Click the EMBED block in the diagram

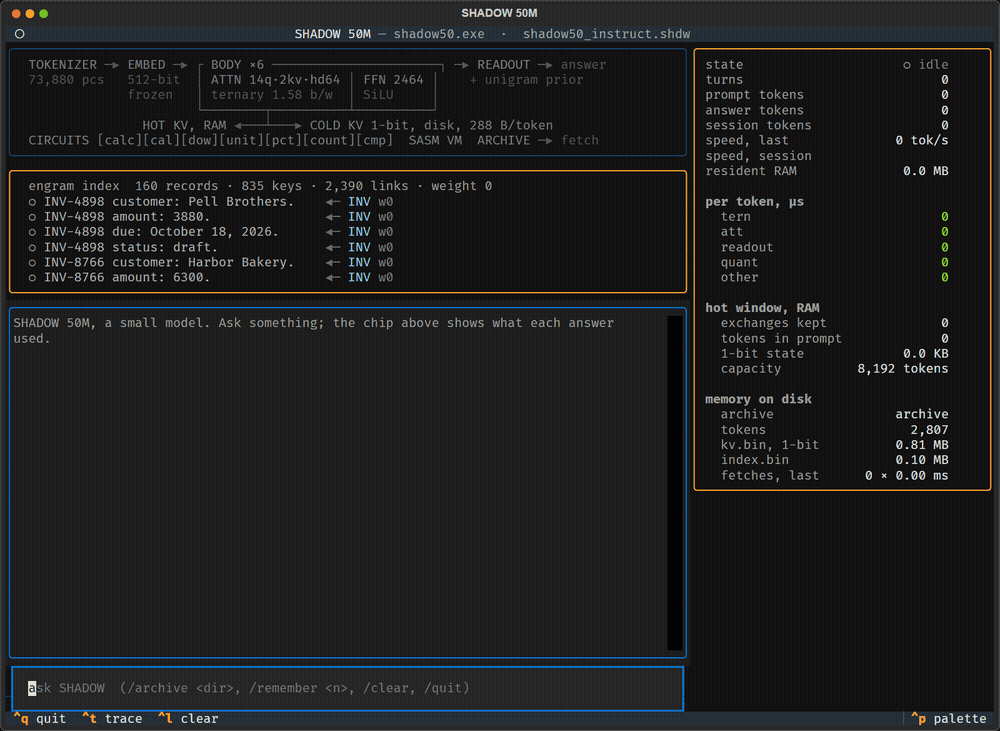pos(146,65)
